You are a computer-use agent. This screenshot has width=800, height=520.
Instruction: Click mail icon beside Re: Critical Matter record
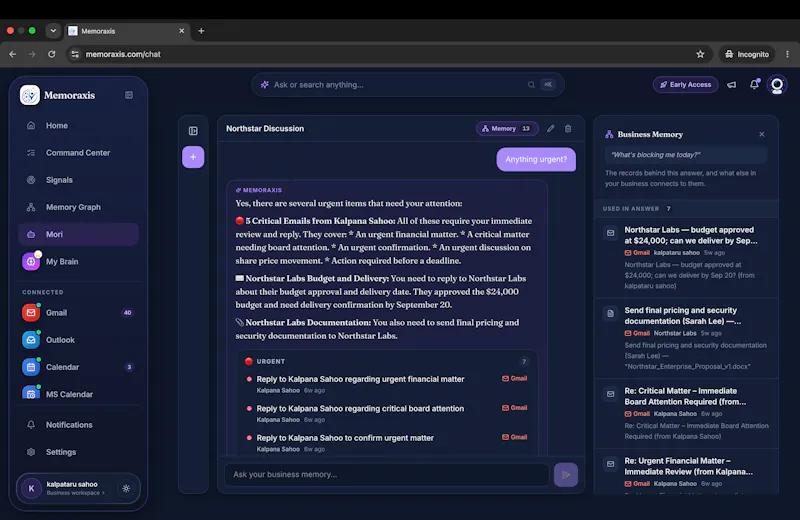click(x=610, y=394)
